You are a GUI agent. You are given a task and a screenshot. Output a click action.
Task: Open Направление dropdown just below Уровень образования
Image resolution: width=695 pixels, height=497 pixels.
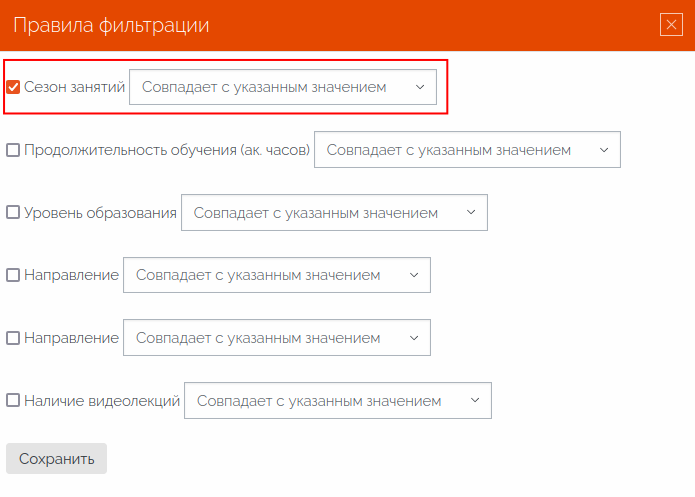point(277,275)
